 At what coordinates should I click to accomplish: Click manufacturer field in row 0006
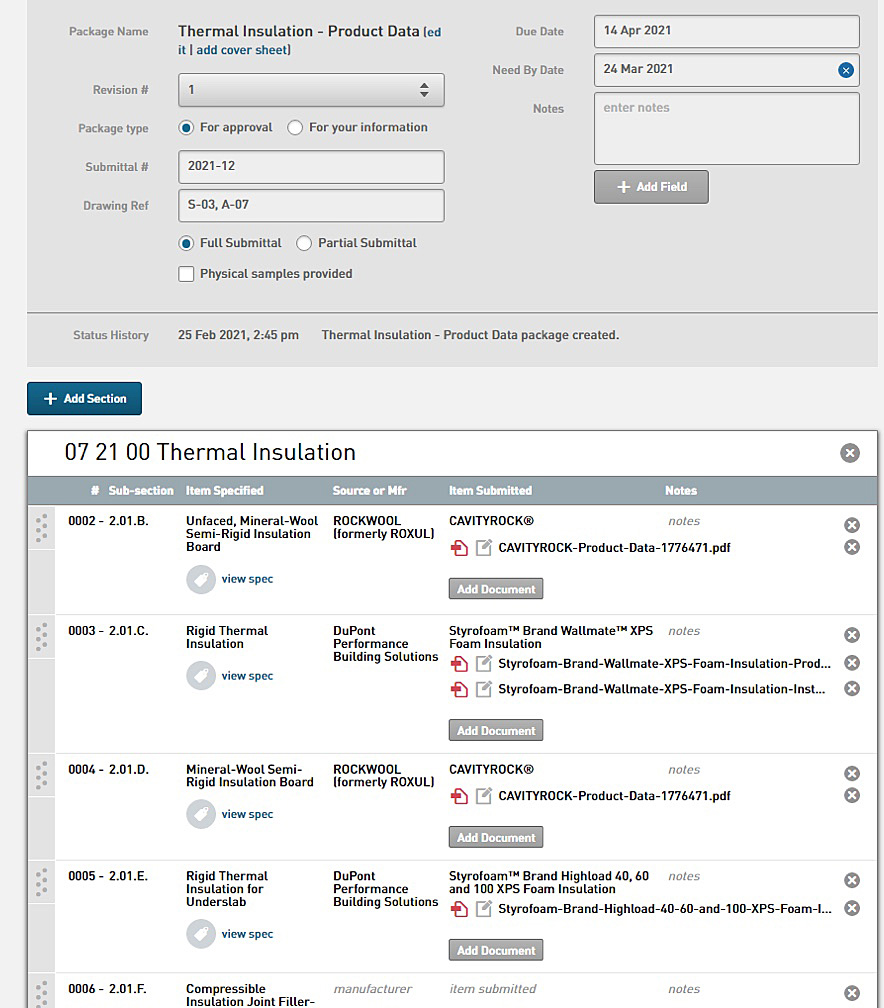[x=373, y=989]
